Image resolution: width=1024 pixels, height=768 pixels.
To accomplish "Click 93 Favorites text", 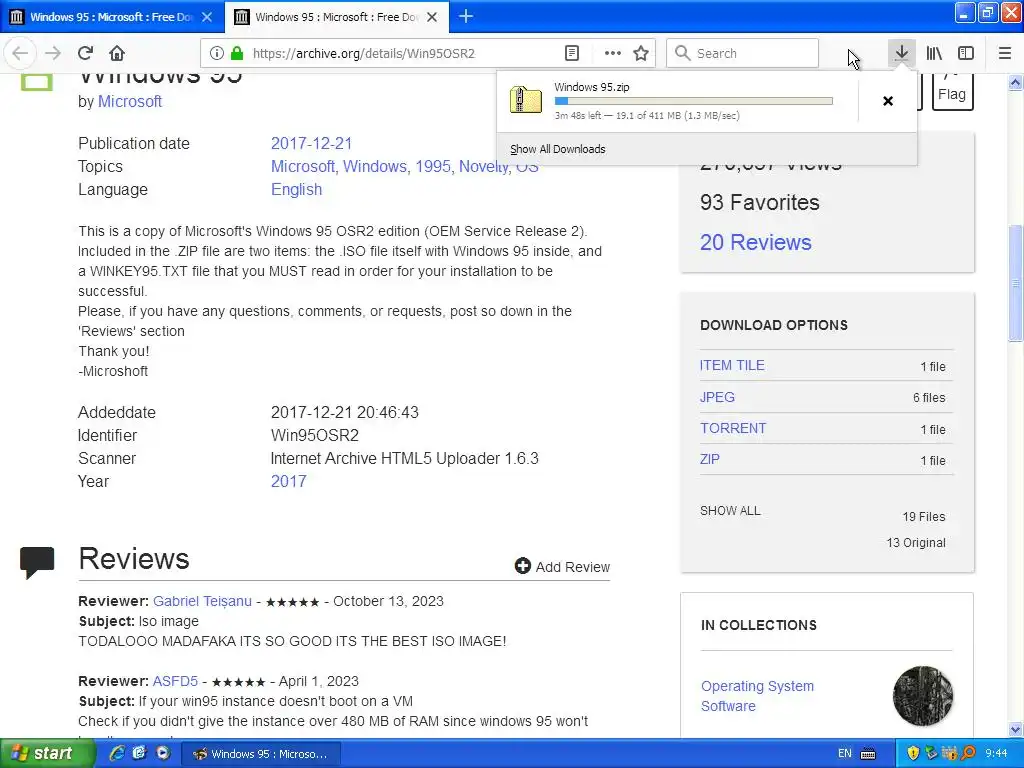I will [x=760, y=202].
